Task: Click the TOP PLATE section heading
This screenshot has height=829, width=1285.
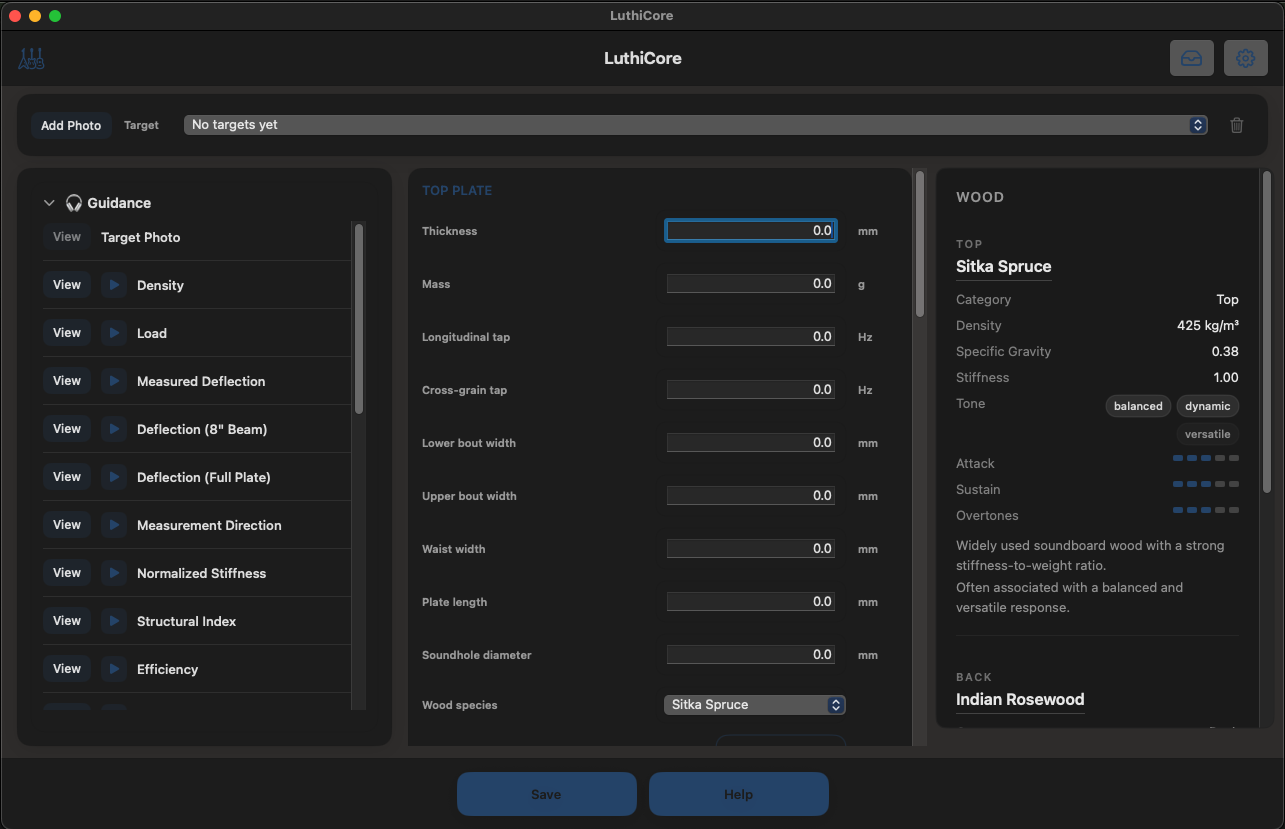Action: pyautogui.click(x=457, y=191)
